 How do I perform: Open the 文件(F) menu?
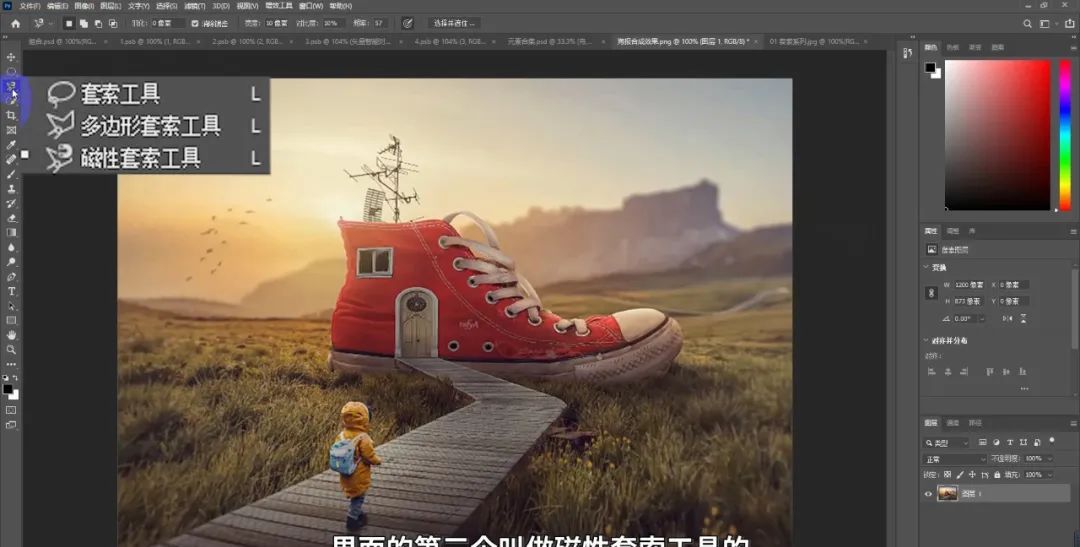30,6
